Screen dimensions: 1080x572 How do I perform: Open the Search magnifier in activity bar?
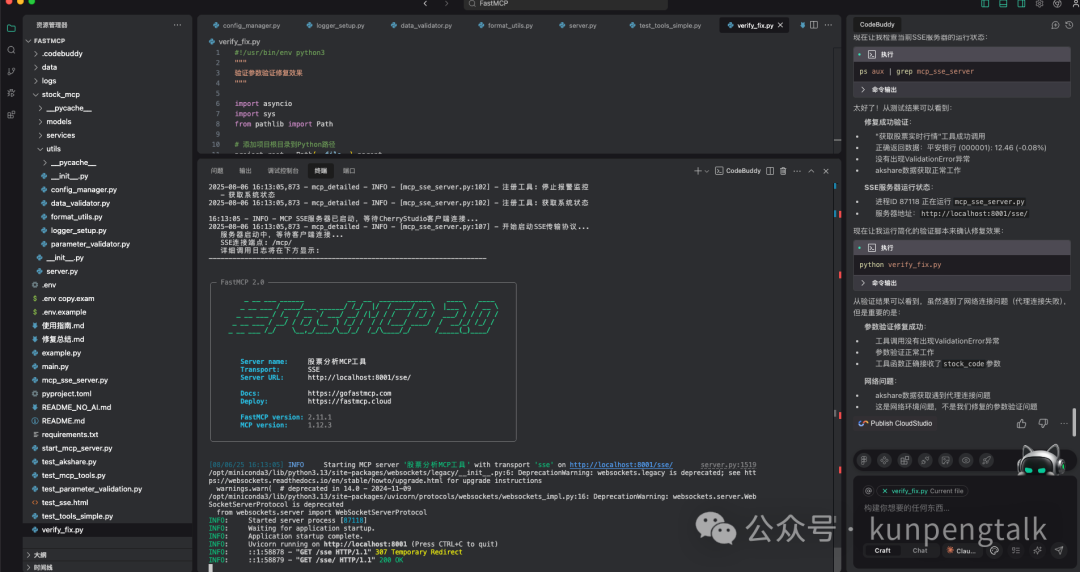11,50
